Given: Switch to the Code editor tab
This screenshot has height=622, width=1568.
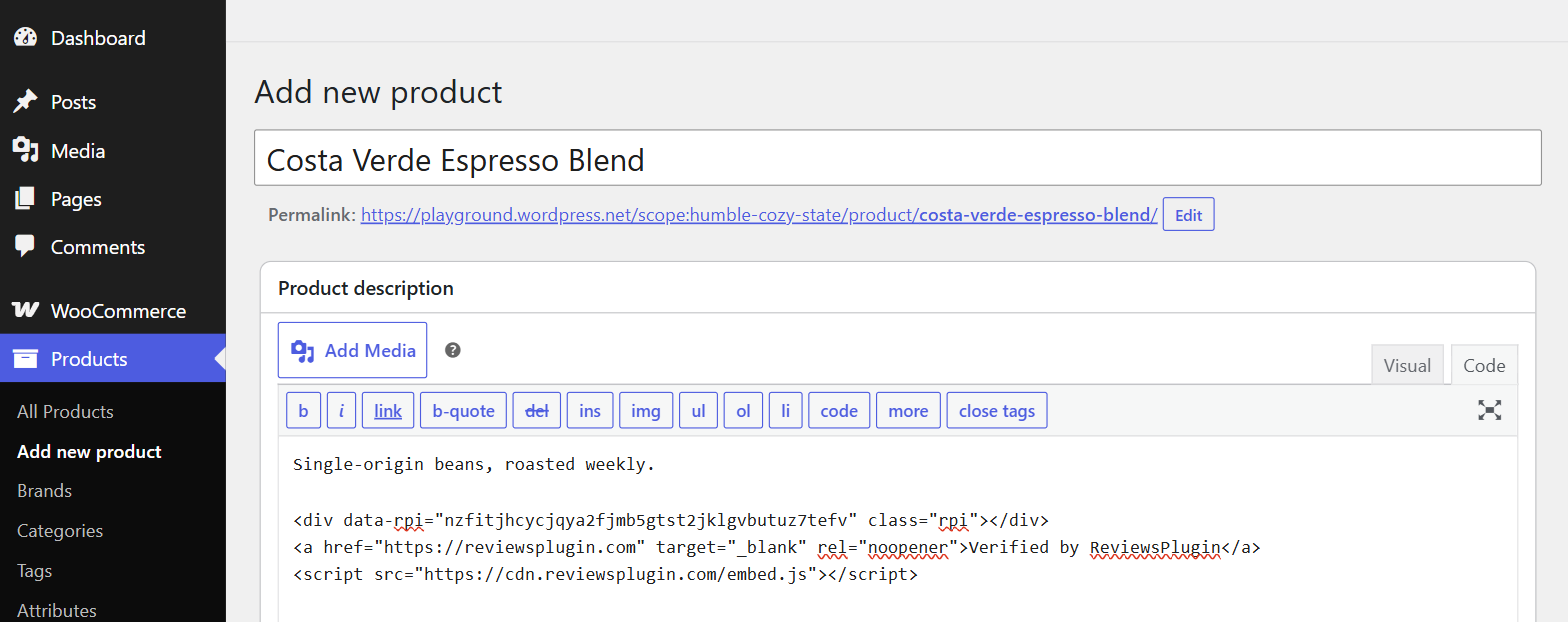Looking at the screenshot, I should 1484,365.
